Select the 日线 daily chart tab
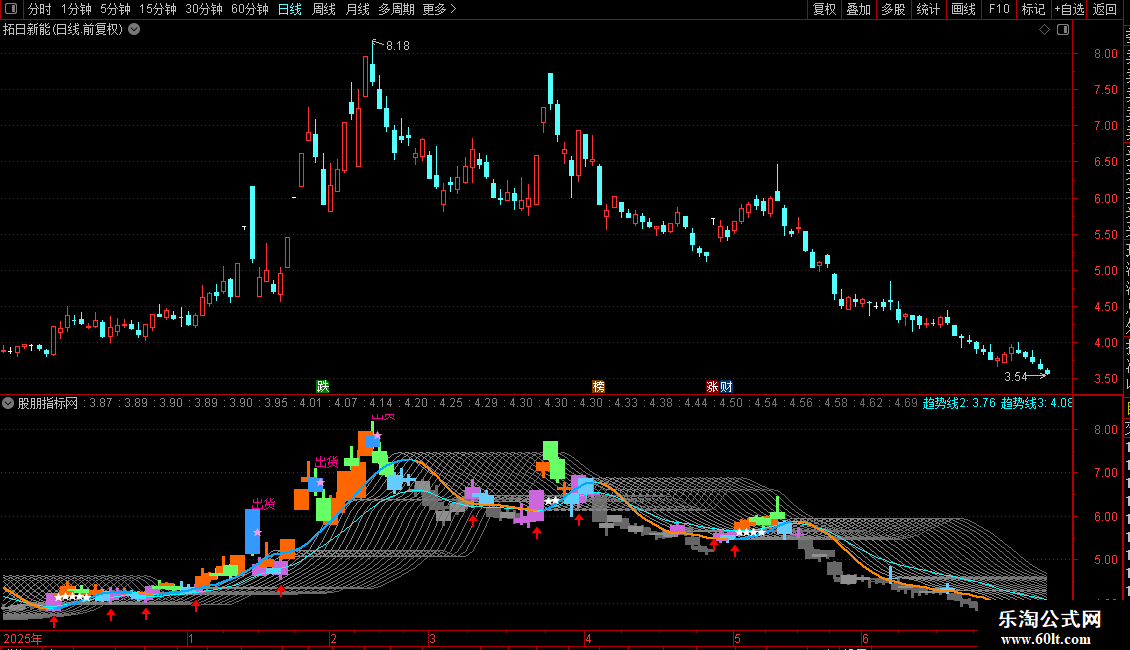Viewport: 1130px width, 650px height. [x=290, y=9]
